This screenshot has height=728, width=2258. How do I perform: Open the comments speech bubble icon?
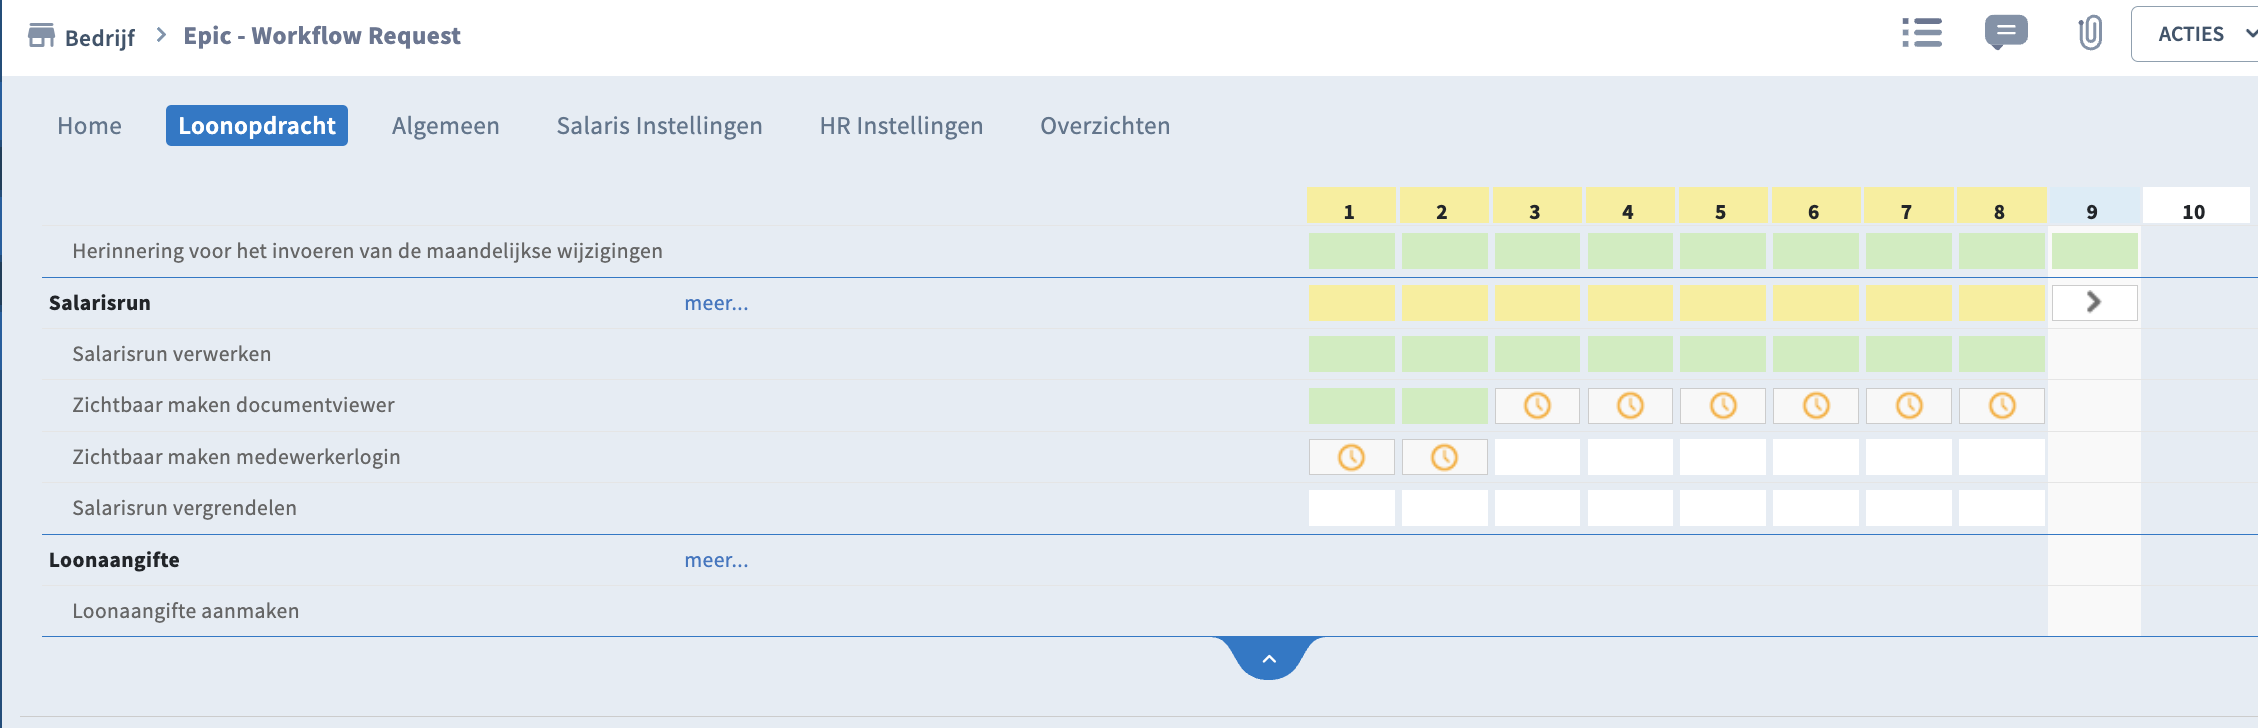click(2006, 33)
